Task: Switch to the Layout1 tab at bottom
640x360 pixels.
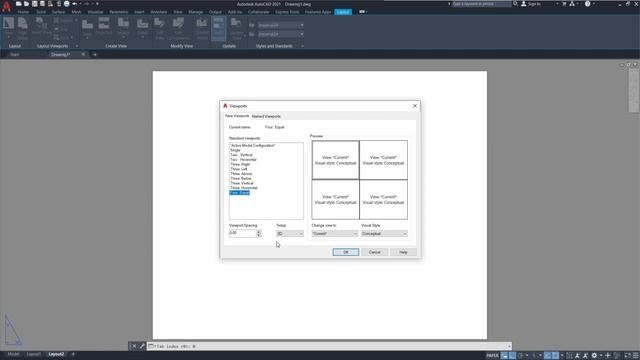Action: click(x=33, y=354)
